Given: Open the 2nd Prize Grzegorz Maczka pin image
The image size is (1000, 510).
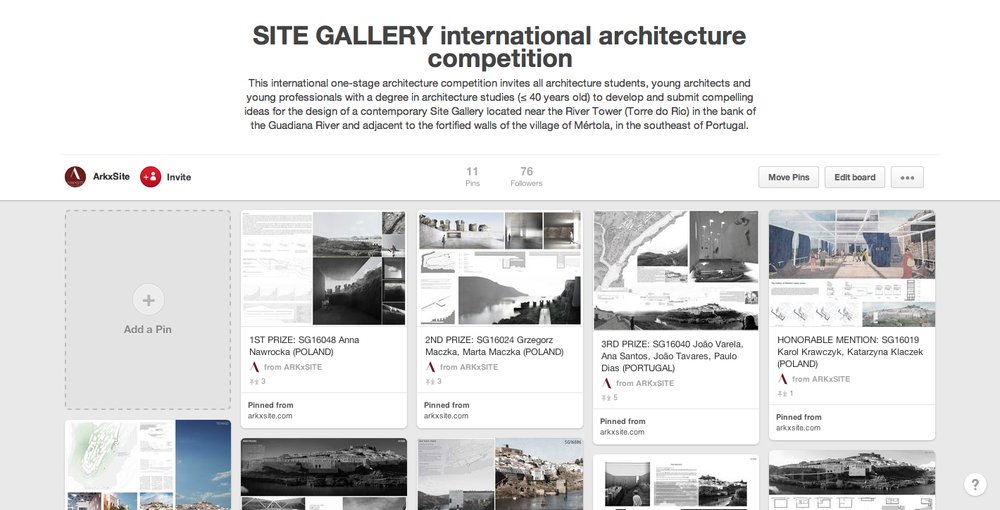Looking at the screenshot, I should [x=499, y=268].
